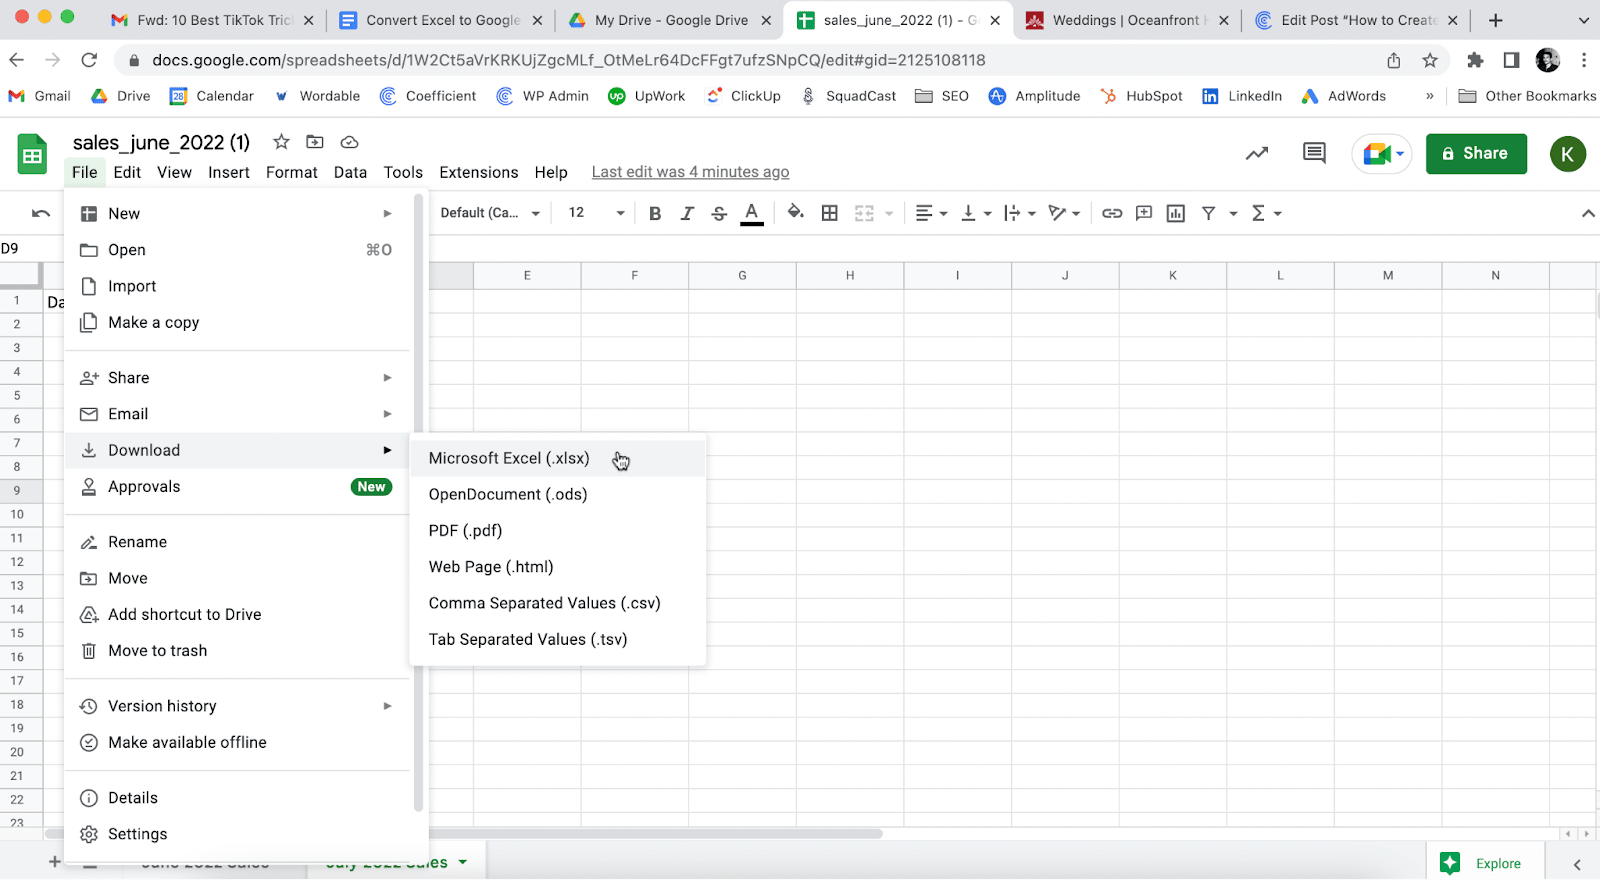
Task: Open the Default font family dropdown
Action: pyautogui.click(x=490, y=213)
